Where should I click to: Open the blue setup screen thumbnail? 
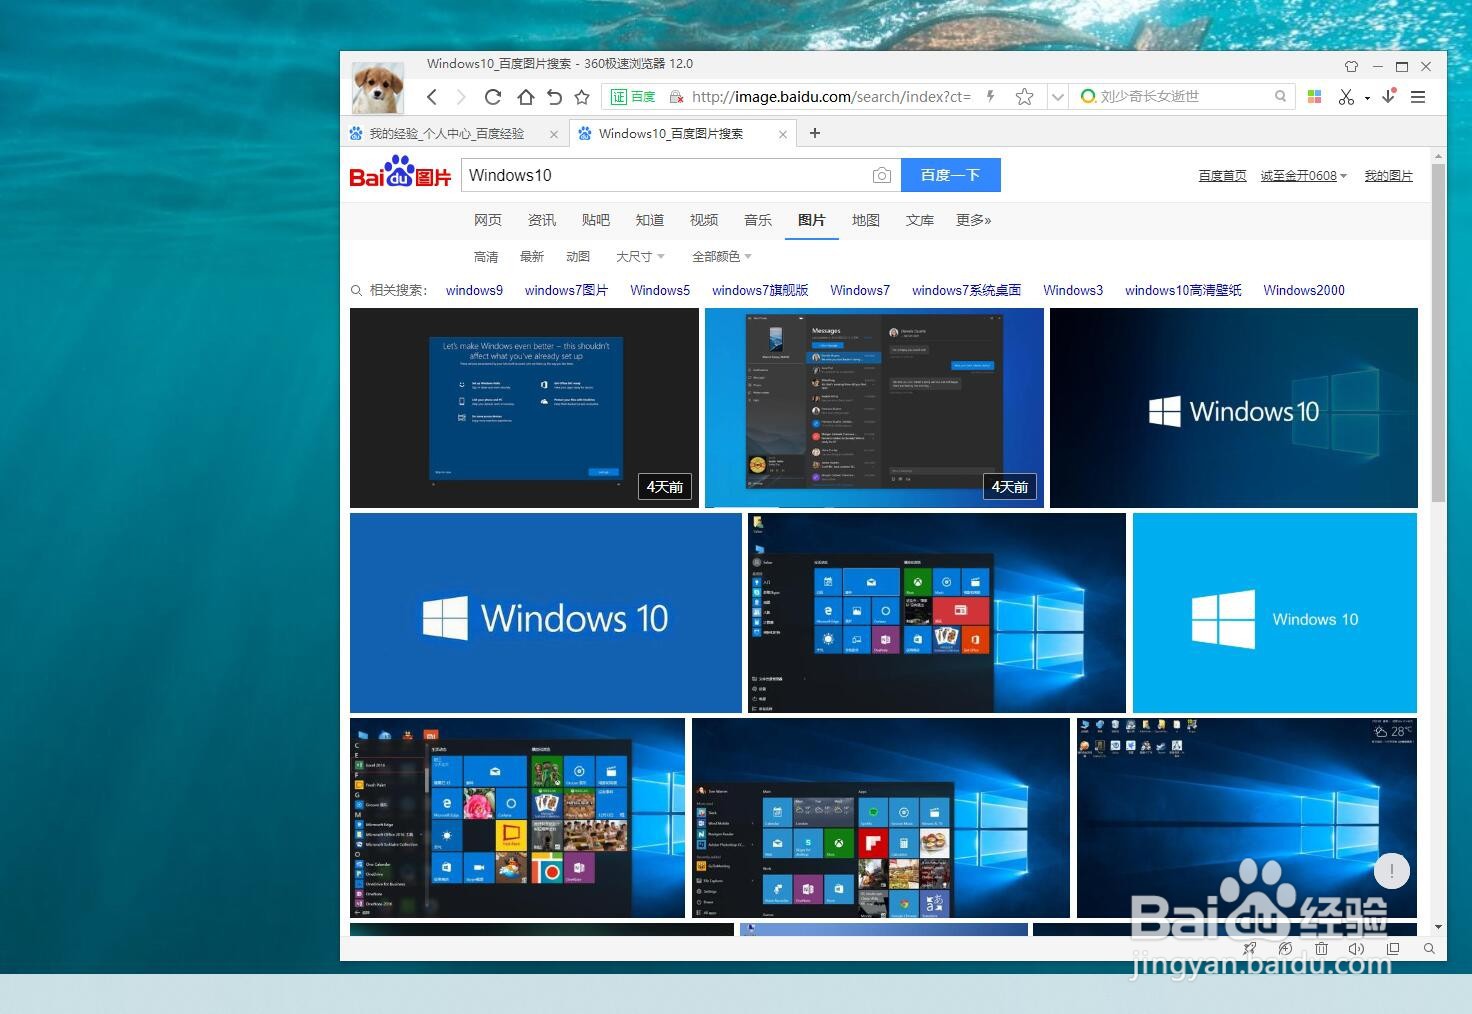click(524, 408)
